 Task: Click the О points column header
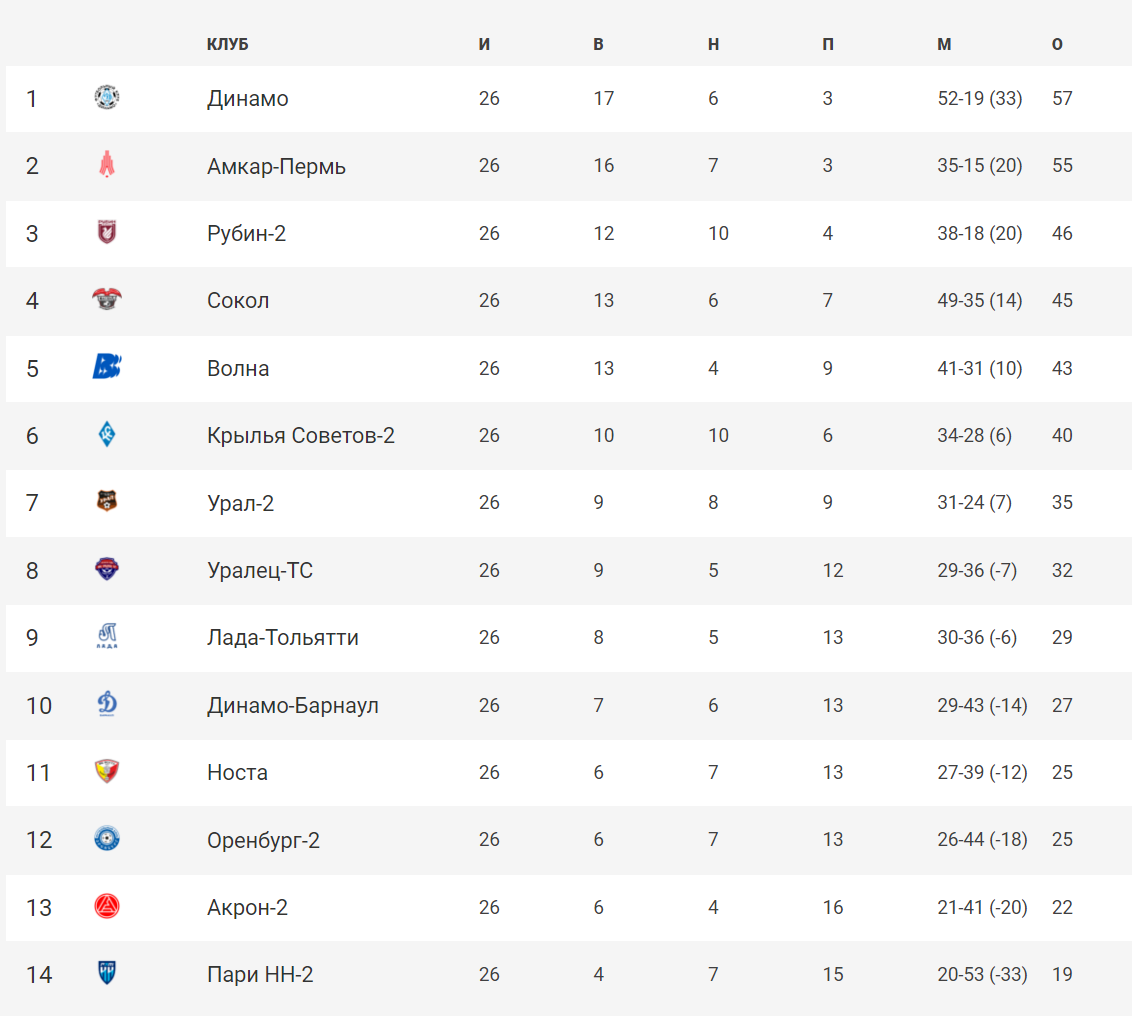1057,45
